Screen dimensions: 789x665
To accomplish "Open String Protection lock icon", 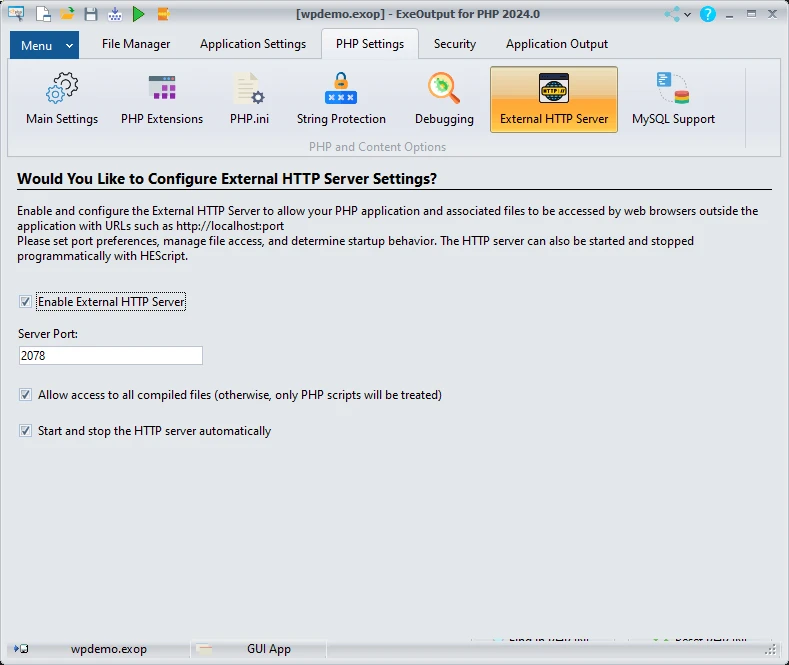I will [341, 99].
